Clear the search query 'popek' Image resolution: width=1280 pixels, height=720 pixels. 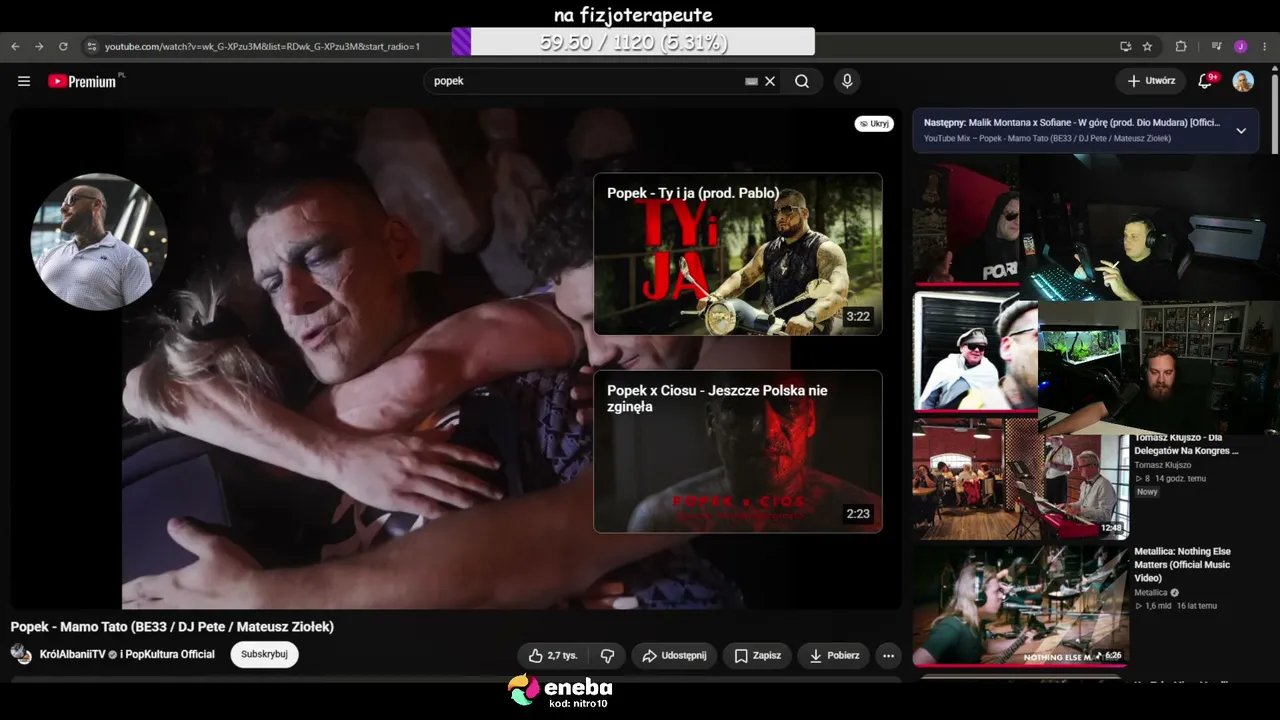click(770, 81)
